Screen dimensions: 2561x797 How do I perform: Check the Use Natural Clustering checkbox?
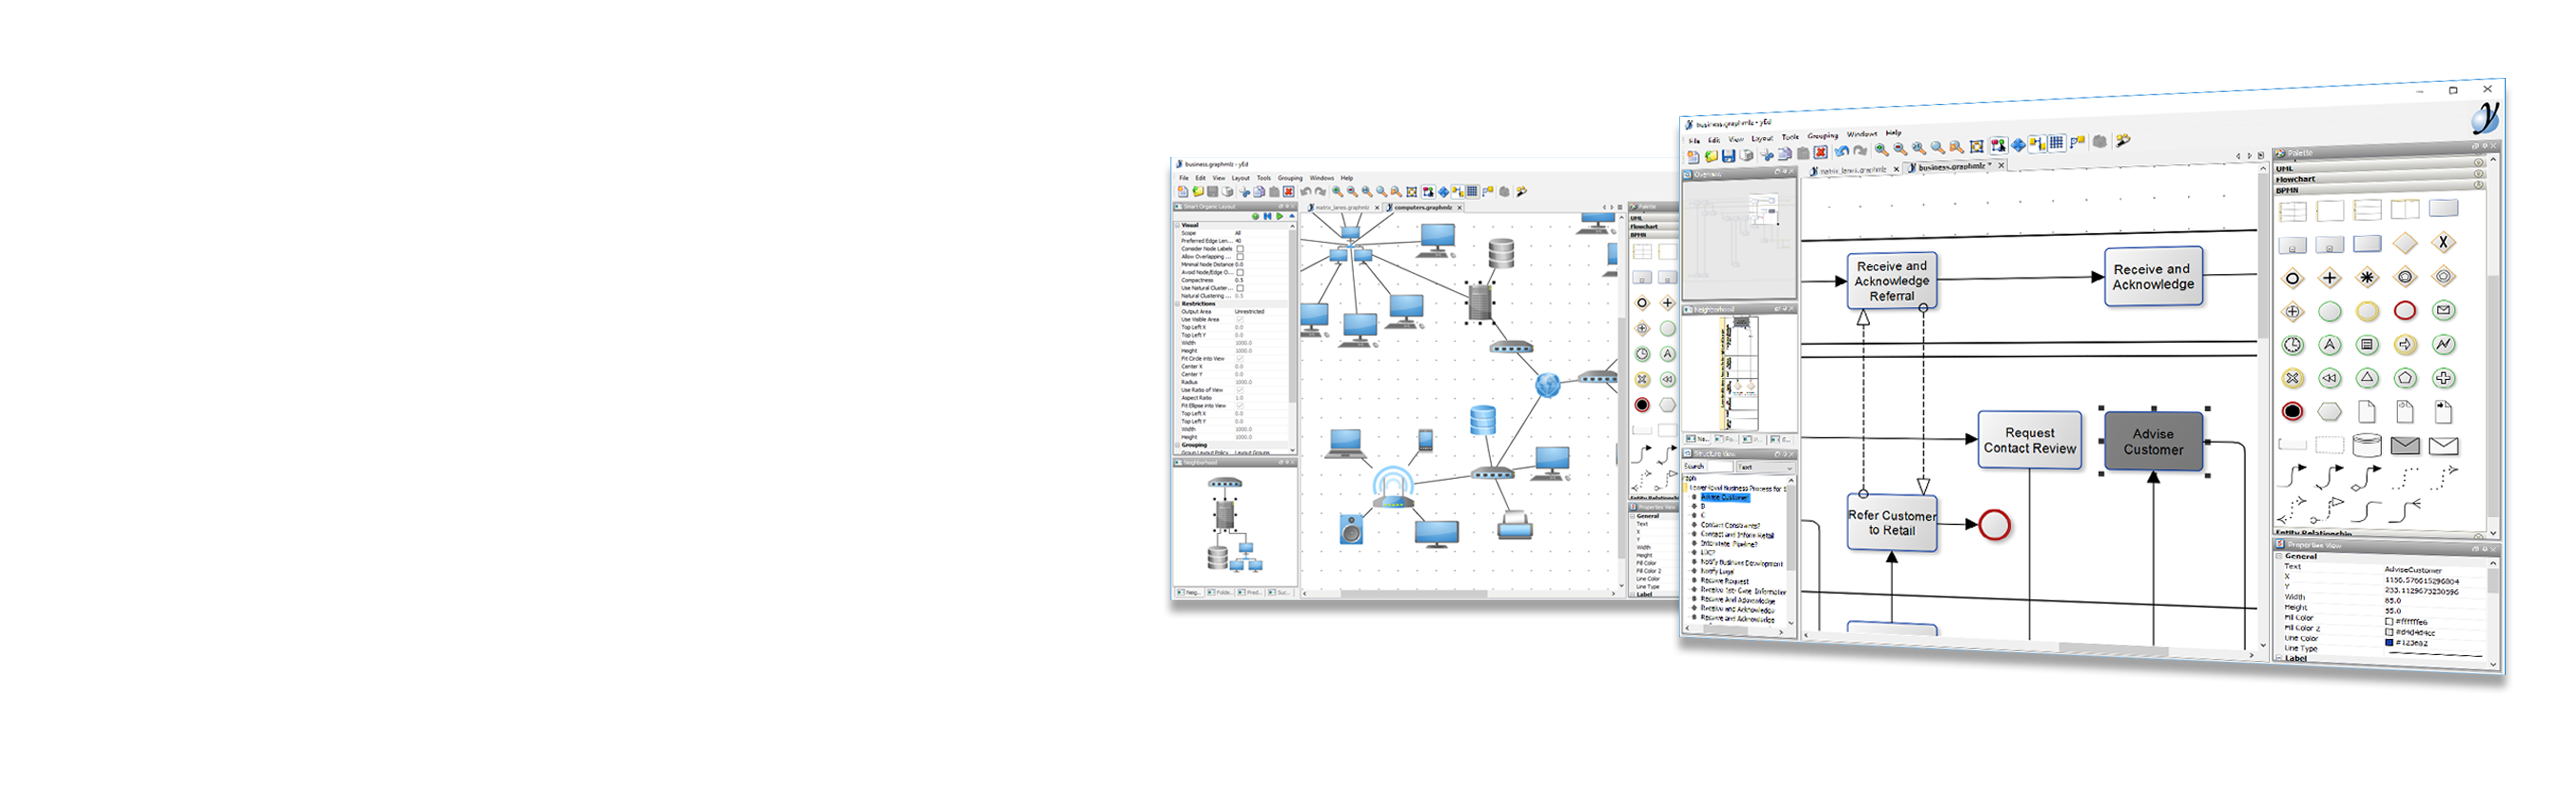point(1240,288)
